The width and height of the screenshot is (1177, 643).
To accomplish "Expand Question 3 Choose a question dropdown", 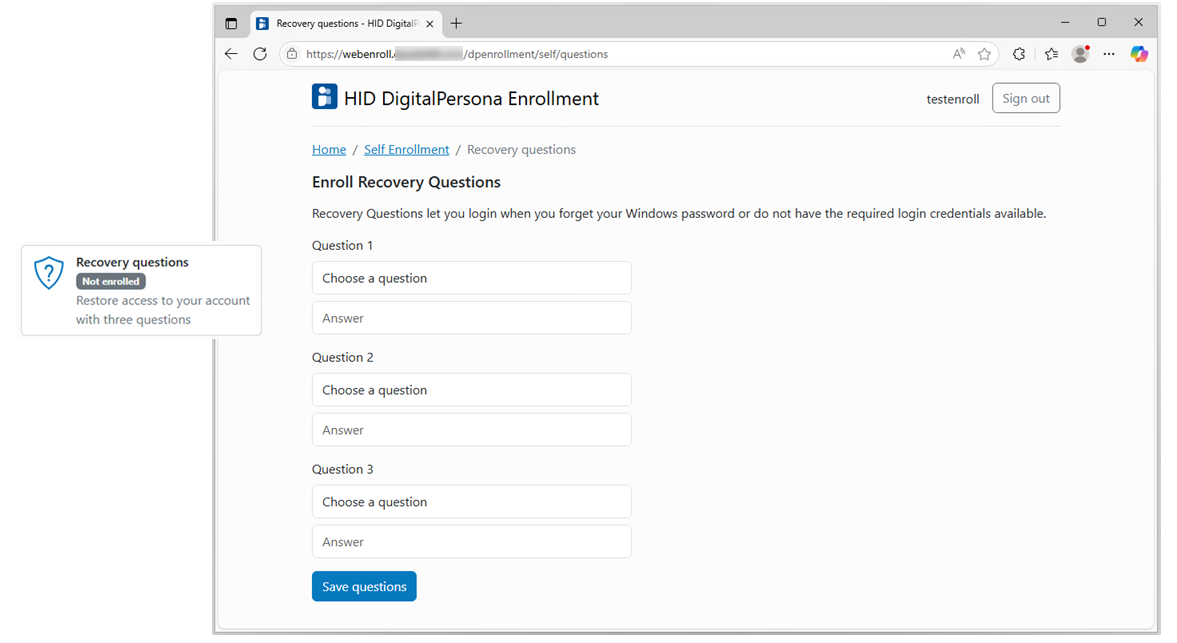I will pos(471,502).
